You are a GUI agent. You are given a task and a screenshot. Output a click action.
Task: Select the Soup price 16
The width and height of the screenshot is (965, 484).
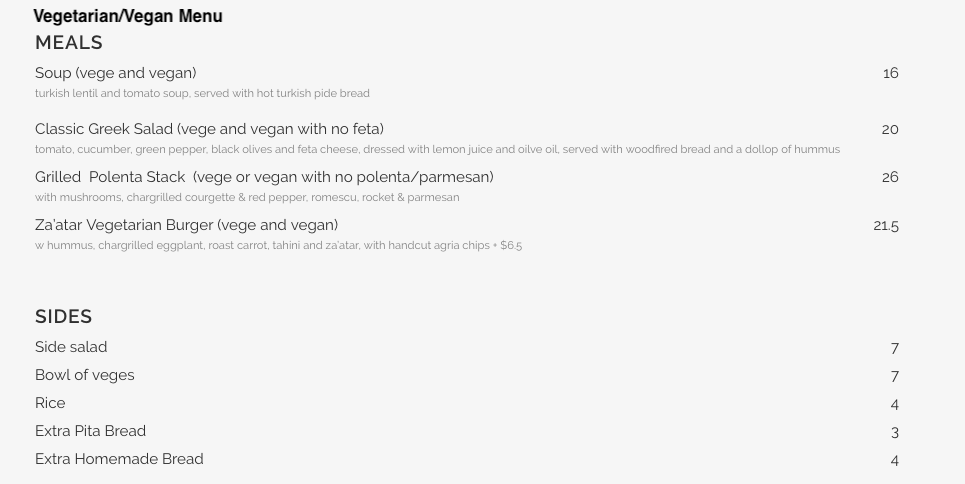890,73
